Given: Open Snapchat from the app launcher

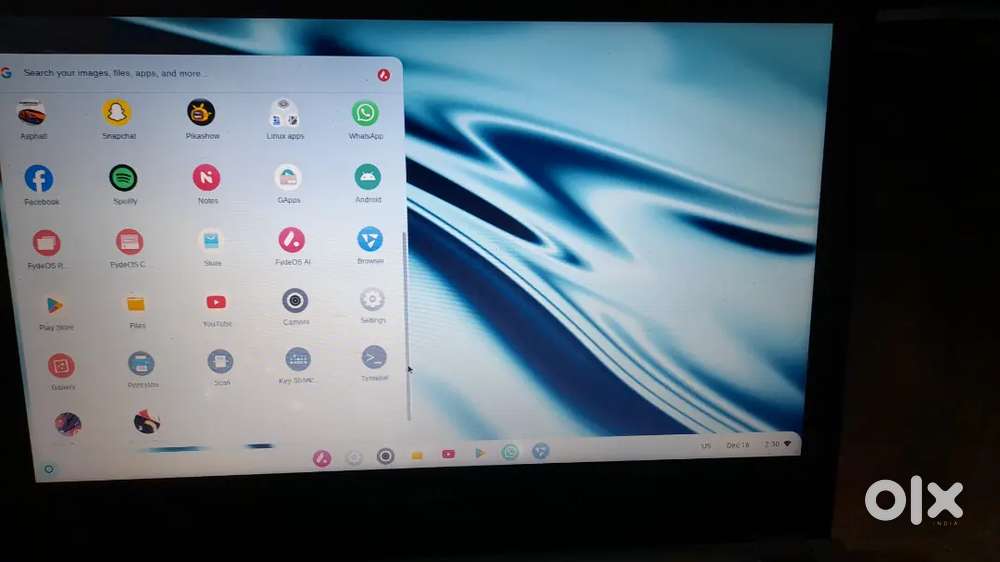Looking at the screenshot, I should (x=117, y=113).
